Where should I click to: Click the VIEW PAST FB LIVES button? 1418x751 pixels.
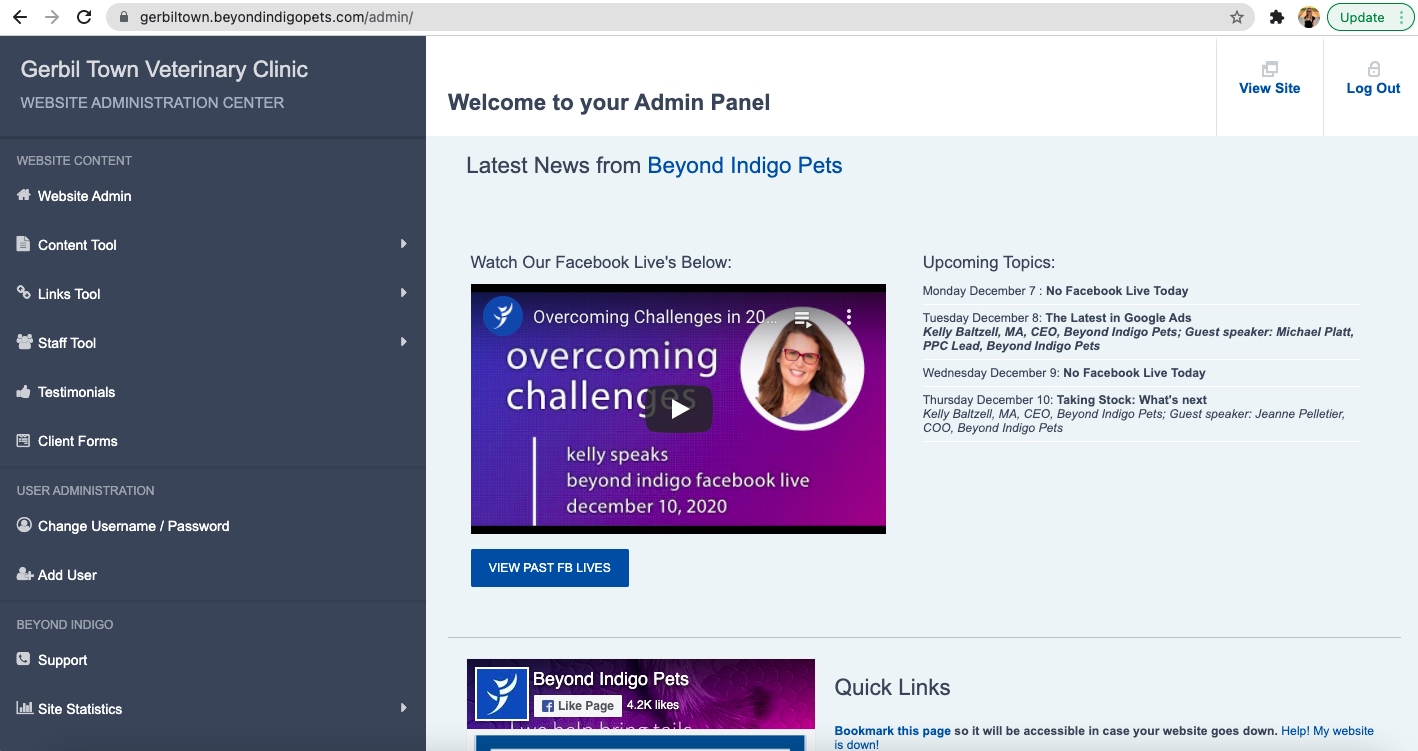(x=550, y=567)
